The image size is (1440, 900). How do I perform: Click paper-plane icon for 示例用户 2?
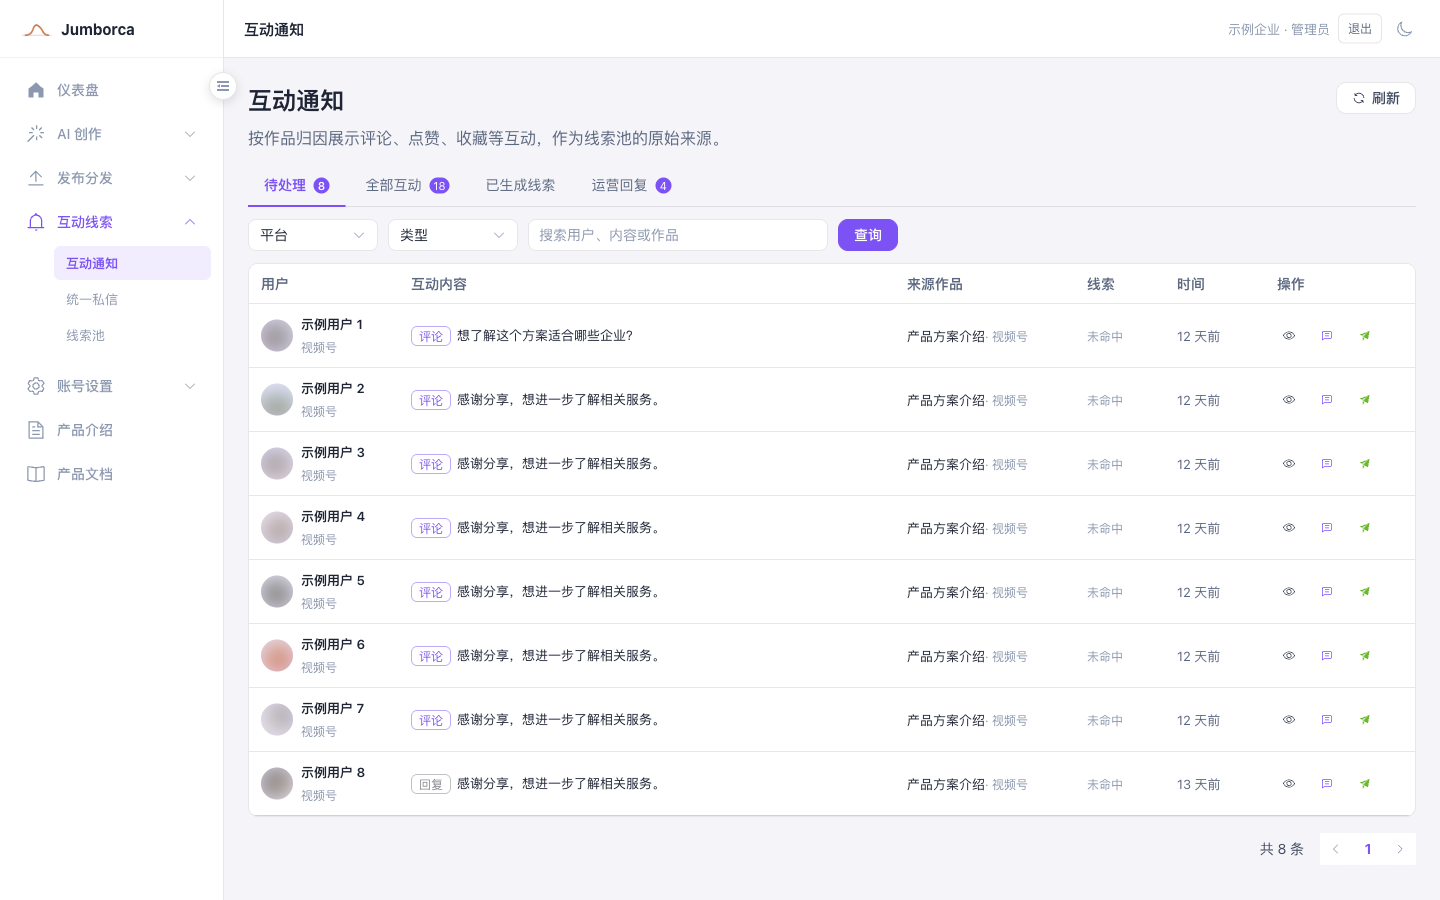[x=1365, y=400]
